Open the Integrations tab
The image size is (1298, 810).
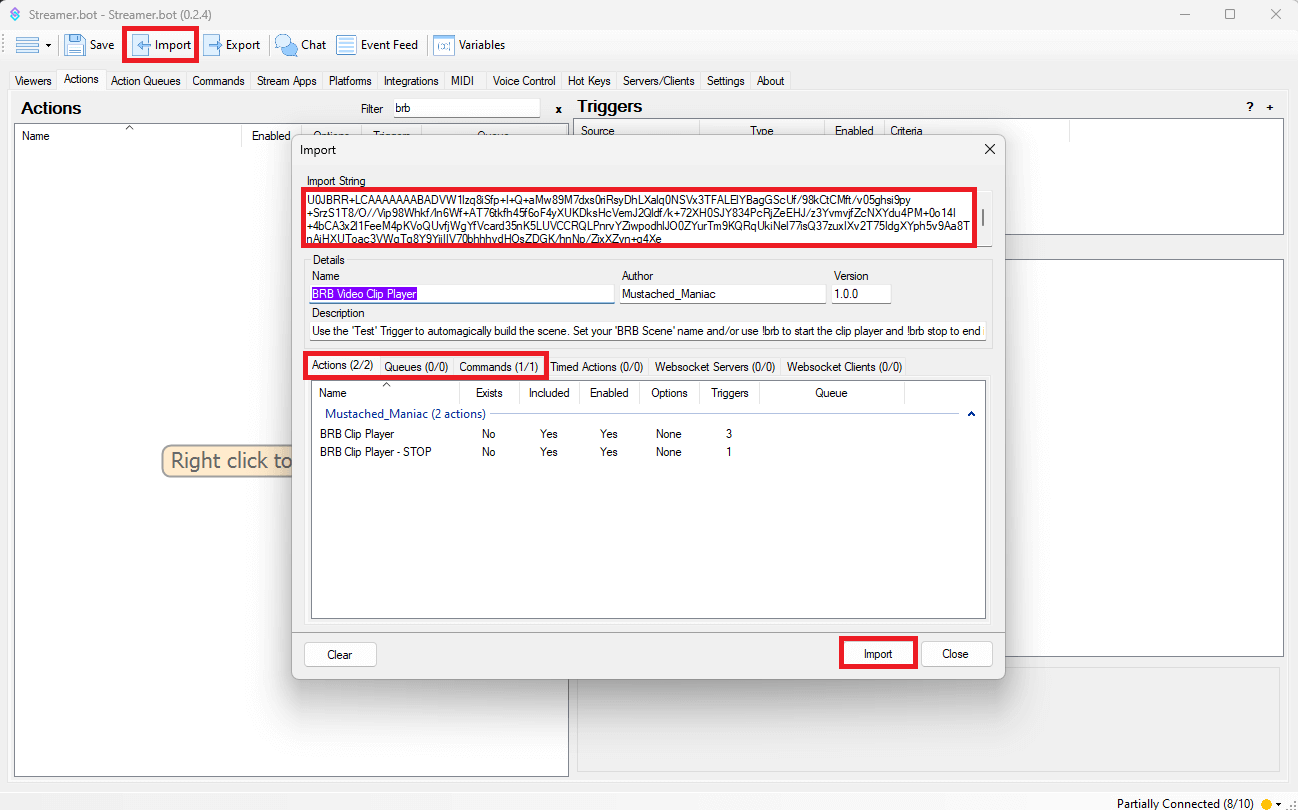(411, 81)
